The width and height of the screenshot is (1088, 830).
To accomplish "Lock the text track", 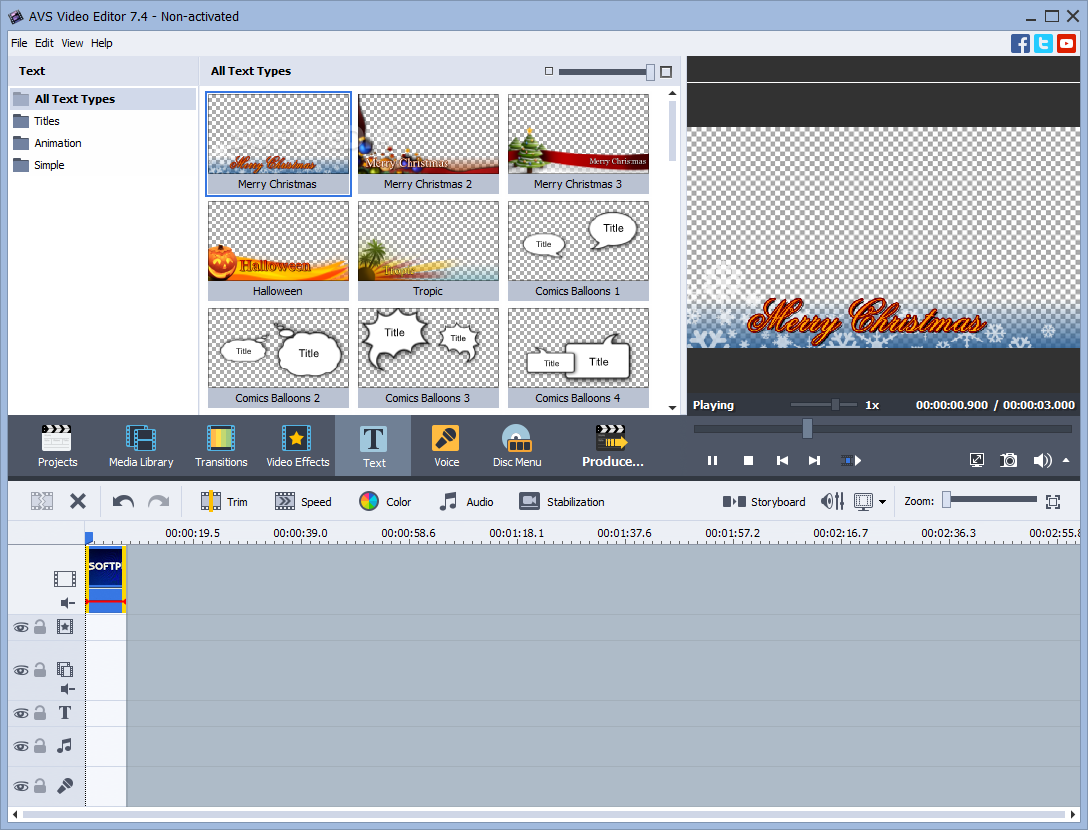I will tap(40, 713).
